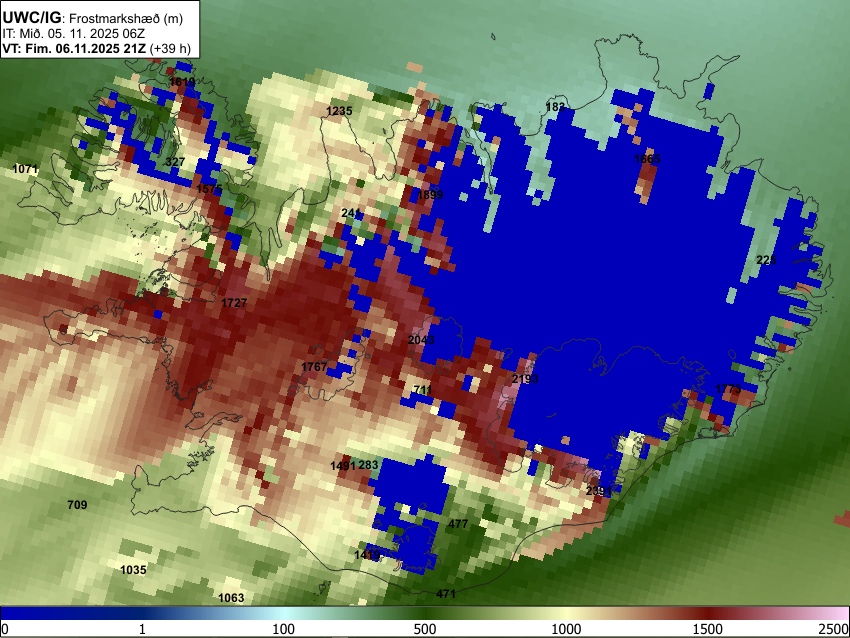Click the map value label 283

pyautogui.click(x=368, y=465)
